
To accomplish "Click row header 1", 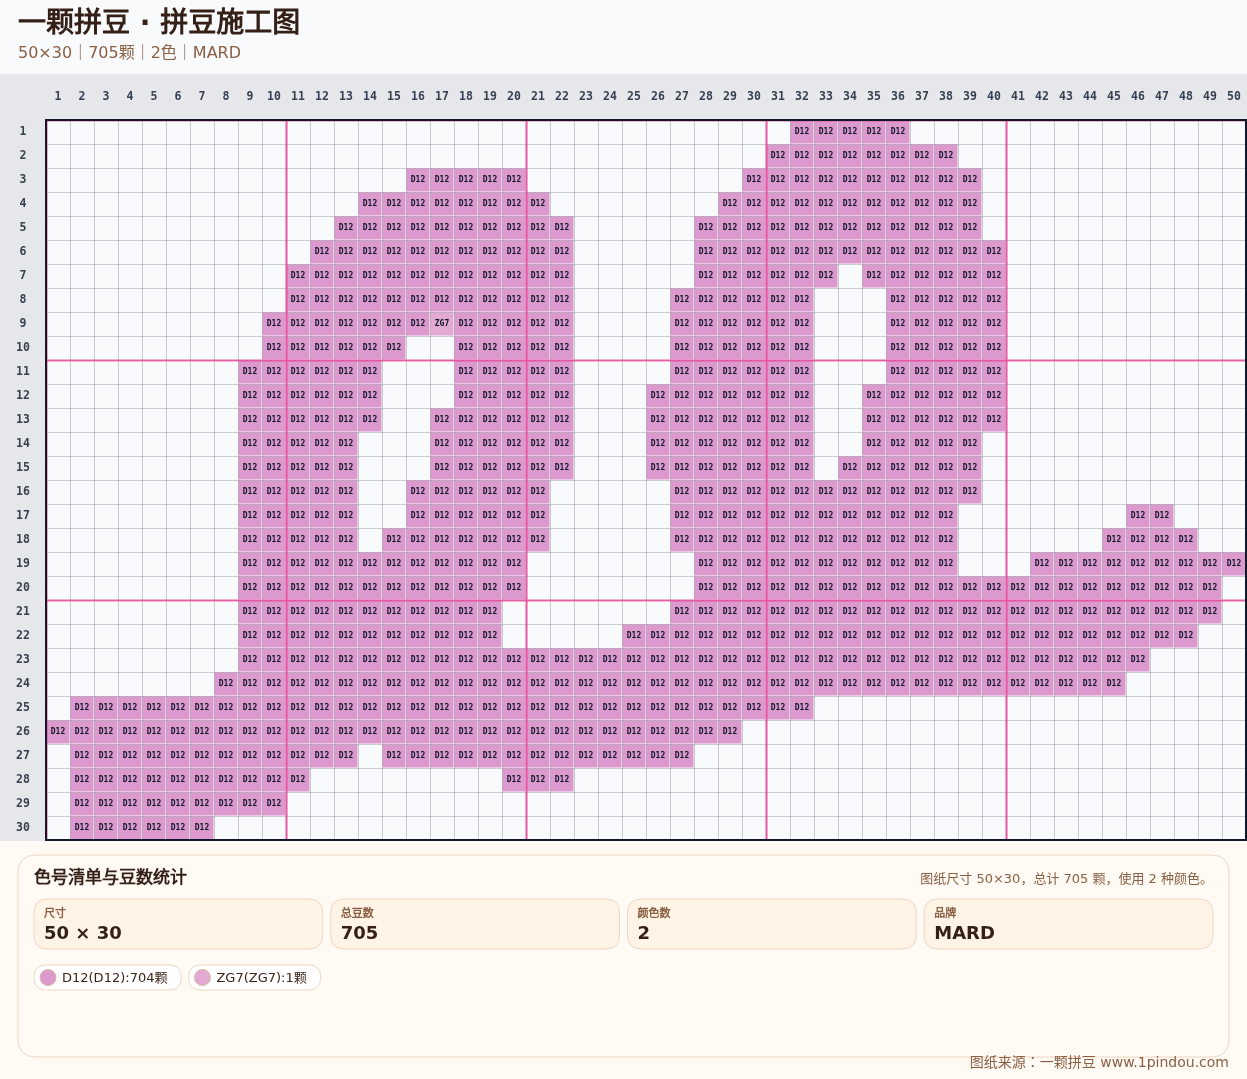I will (22, 131).
